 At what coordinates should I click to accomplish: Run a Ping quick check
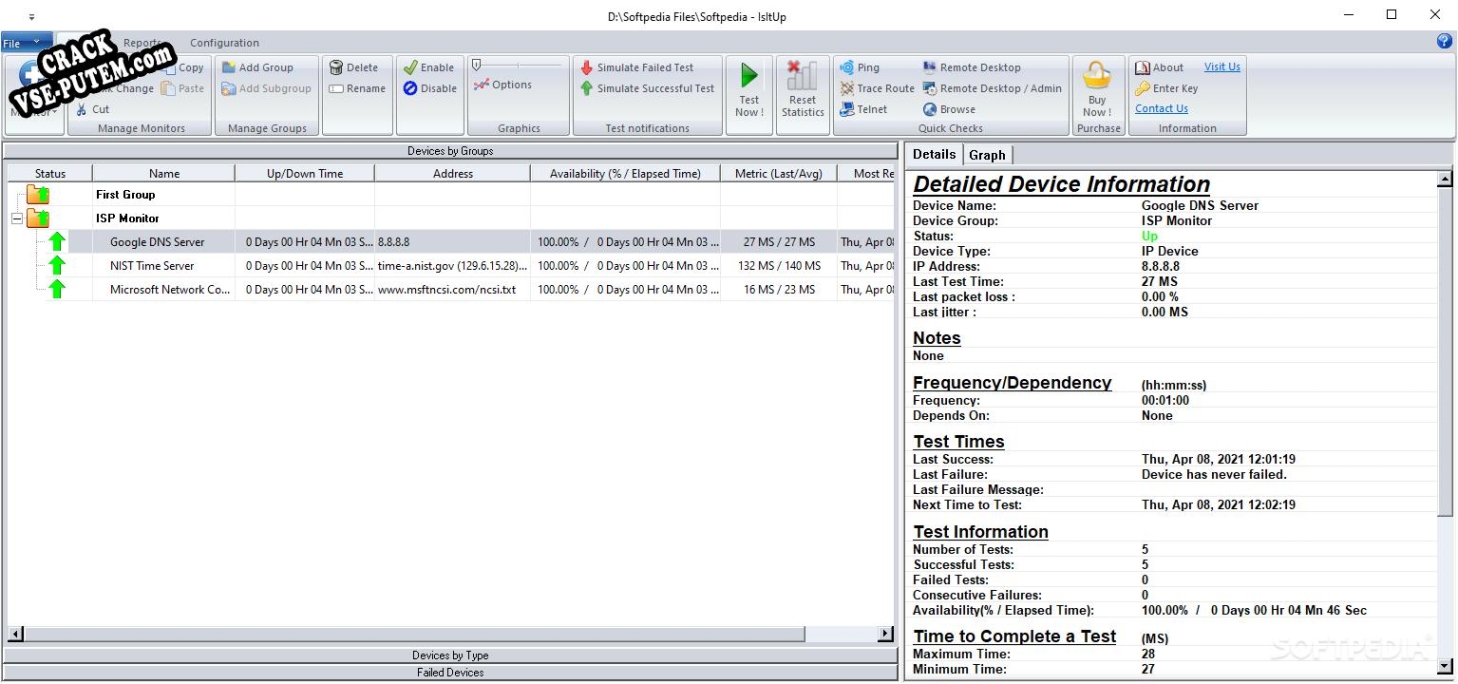[x=860, y=68]
